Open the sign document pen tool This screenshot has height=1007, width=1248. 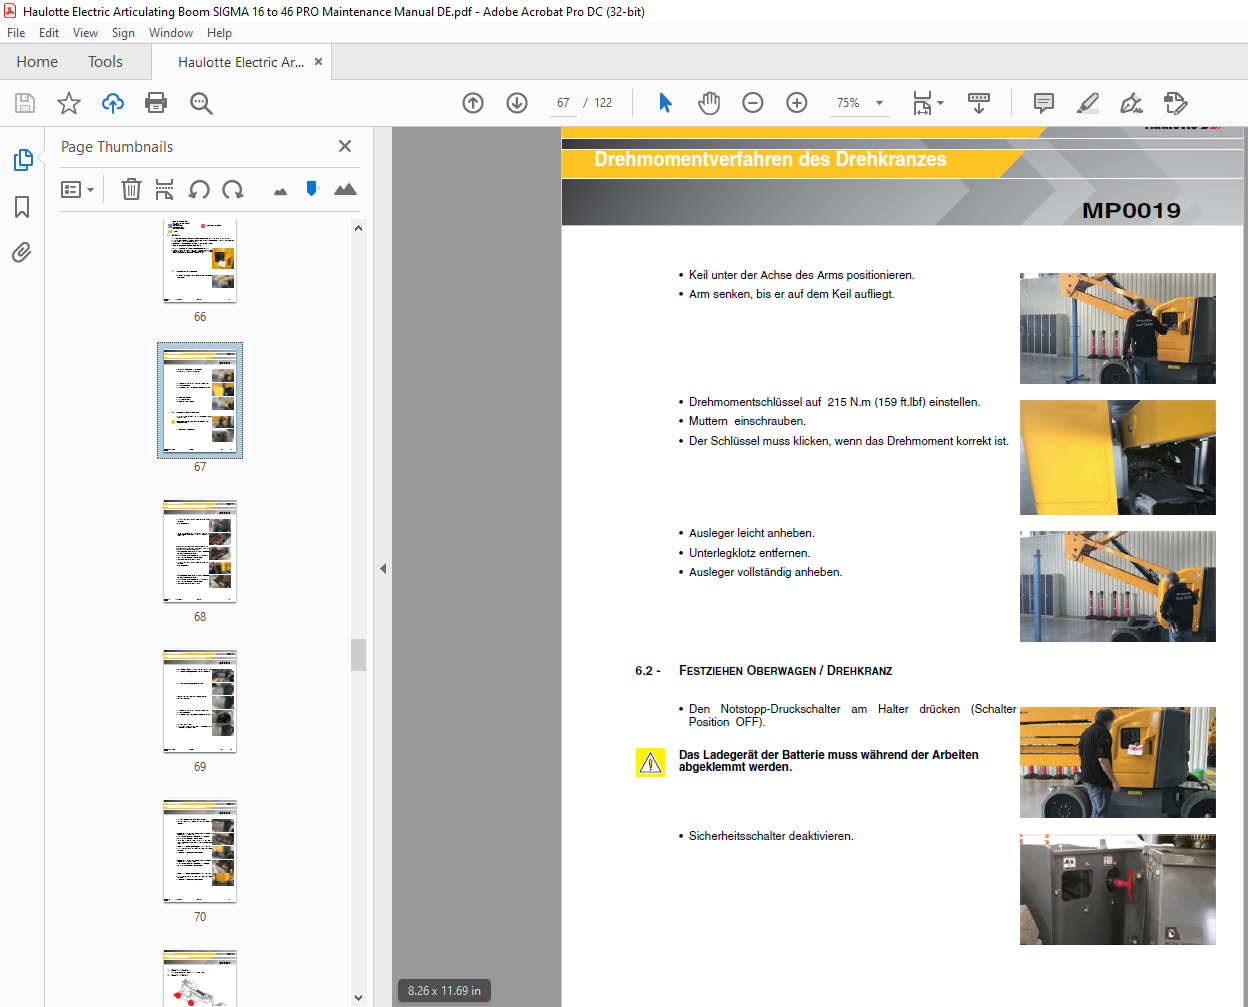1132,103
